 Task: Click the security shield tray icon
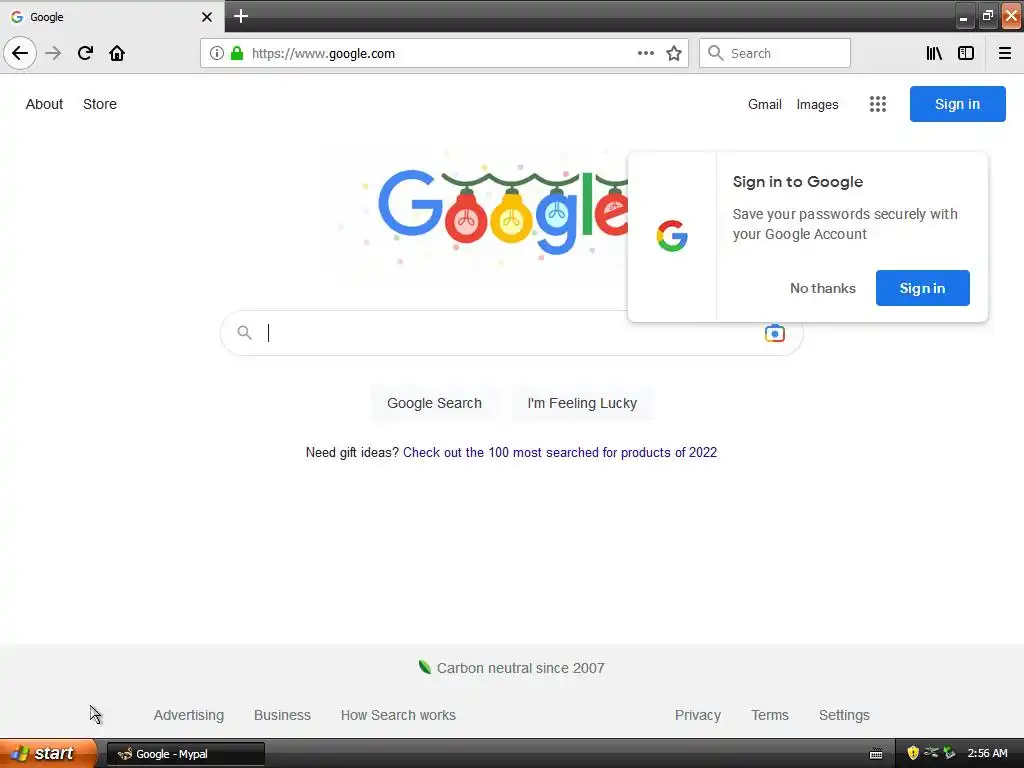(x=913, y=753)
